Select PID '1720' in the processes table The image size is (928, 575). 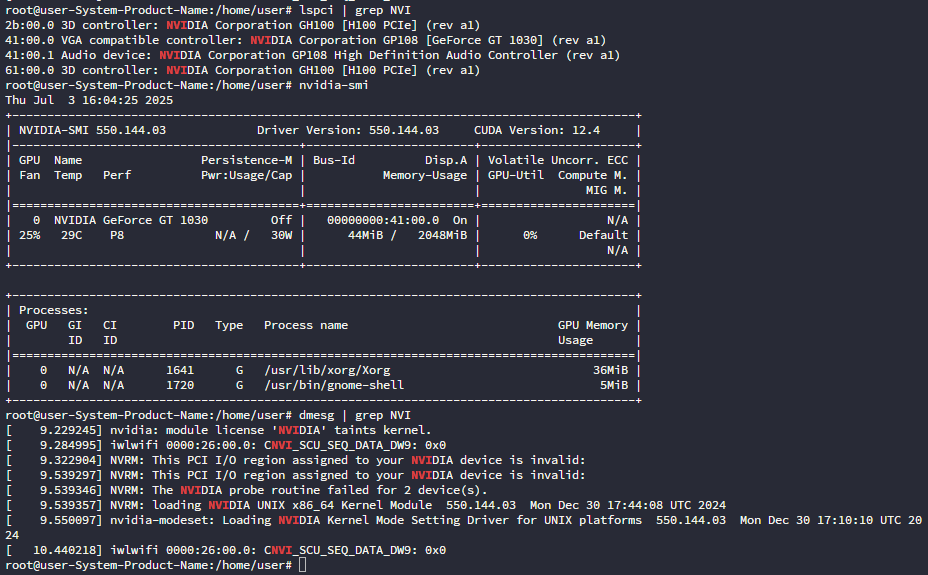coord(180,385)
